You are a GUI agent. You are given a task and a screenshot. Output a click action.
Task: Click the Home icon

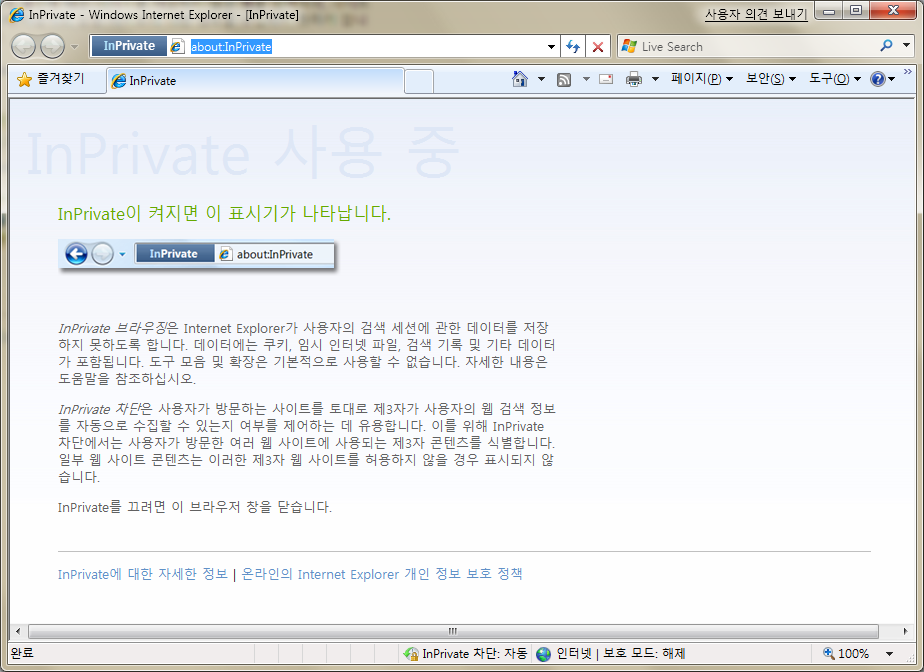point(520,79)
